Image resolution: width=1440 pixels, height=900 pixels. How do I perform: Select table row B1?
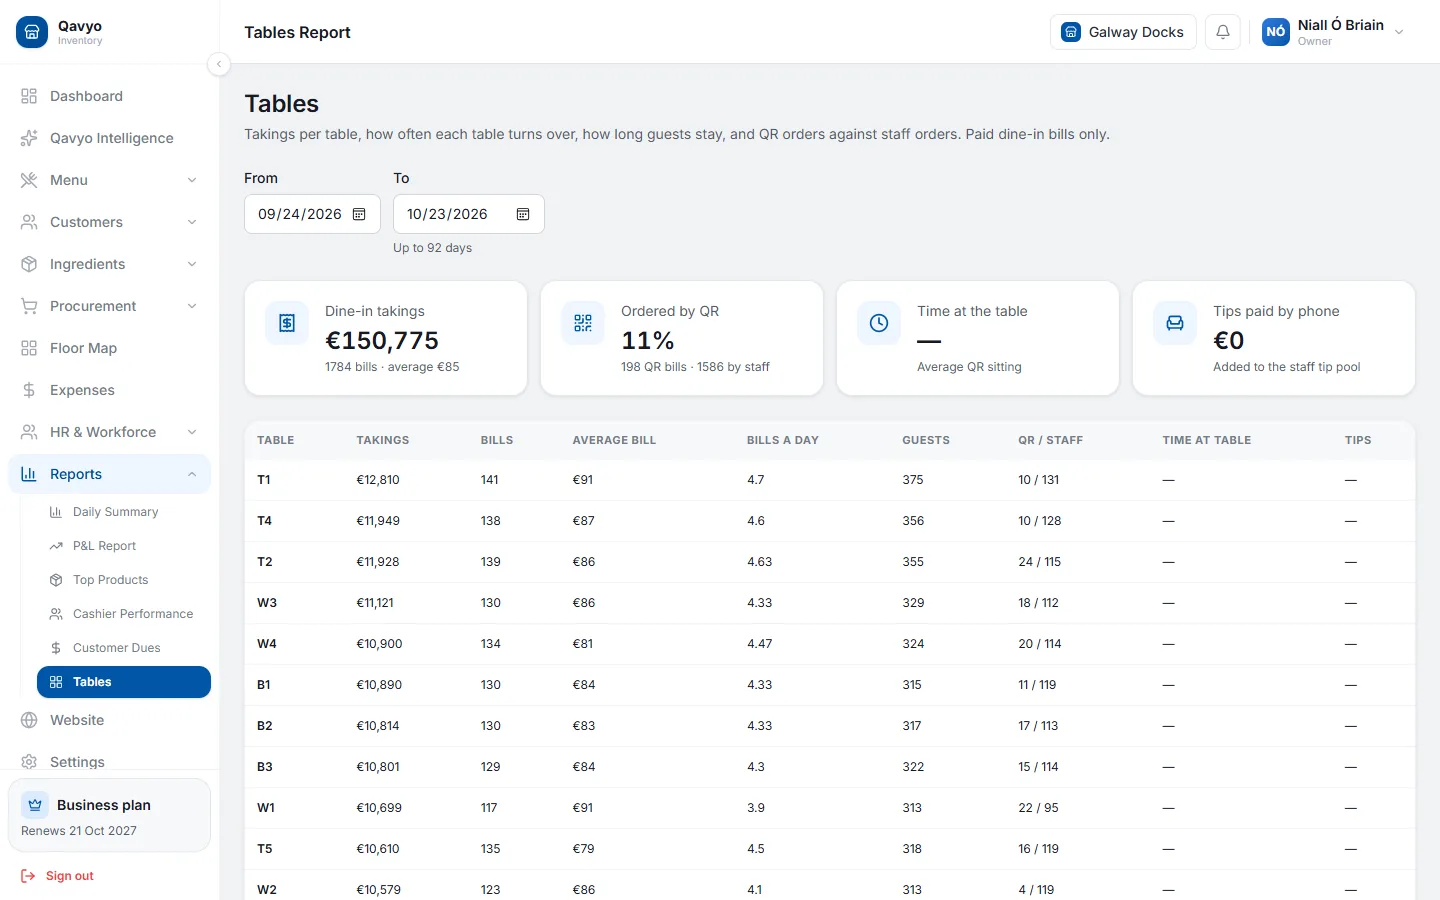coord(830,685)
